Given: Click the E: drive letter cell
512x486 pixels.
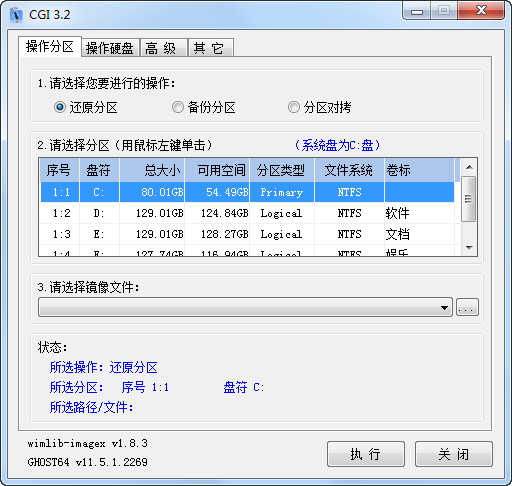Looking at the screenshot, I should tap(99, 234).
